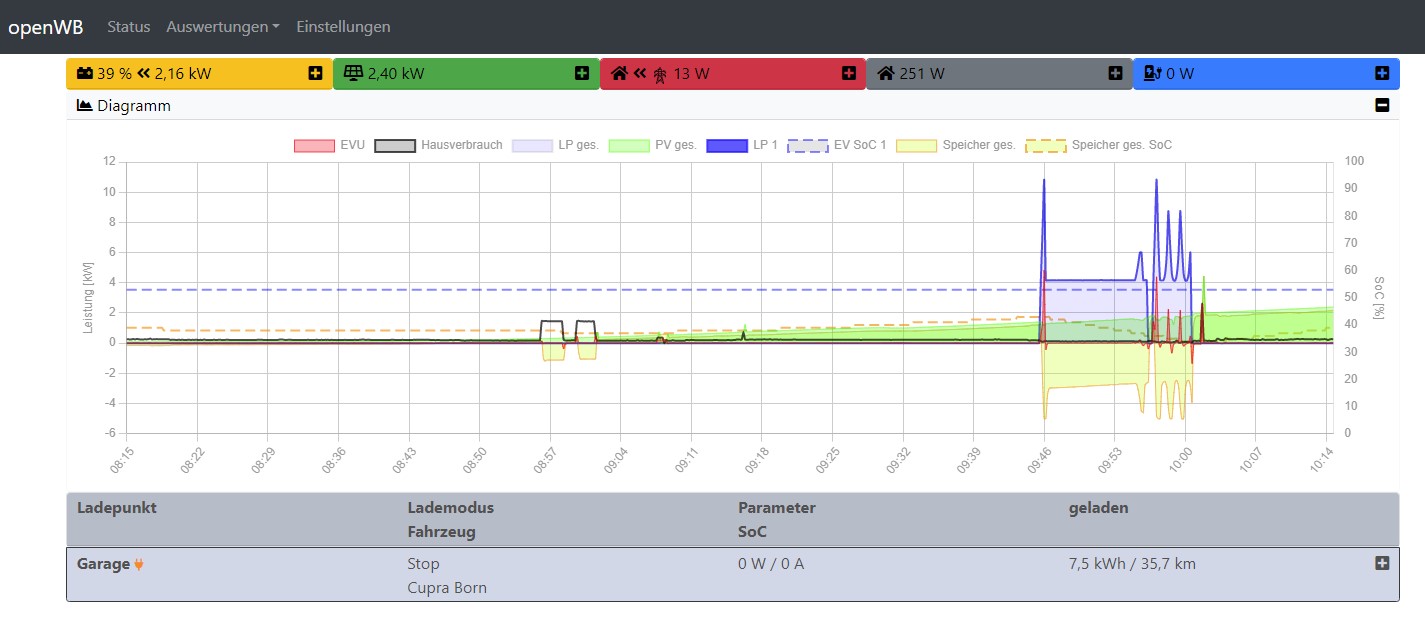1425x621 pixels.
Task: Click the battery icon in yellow card
Action: point(85,73)
